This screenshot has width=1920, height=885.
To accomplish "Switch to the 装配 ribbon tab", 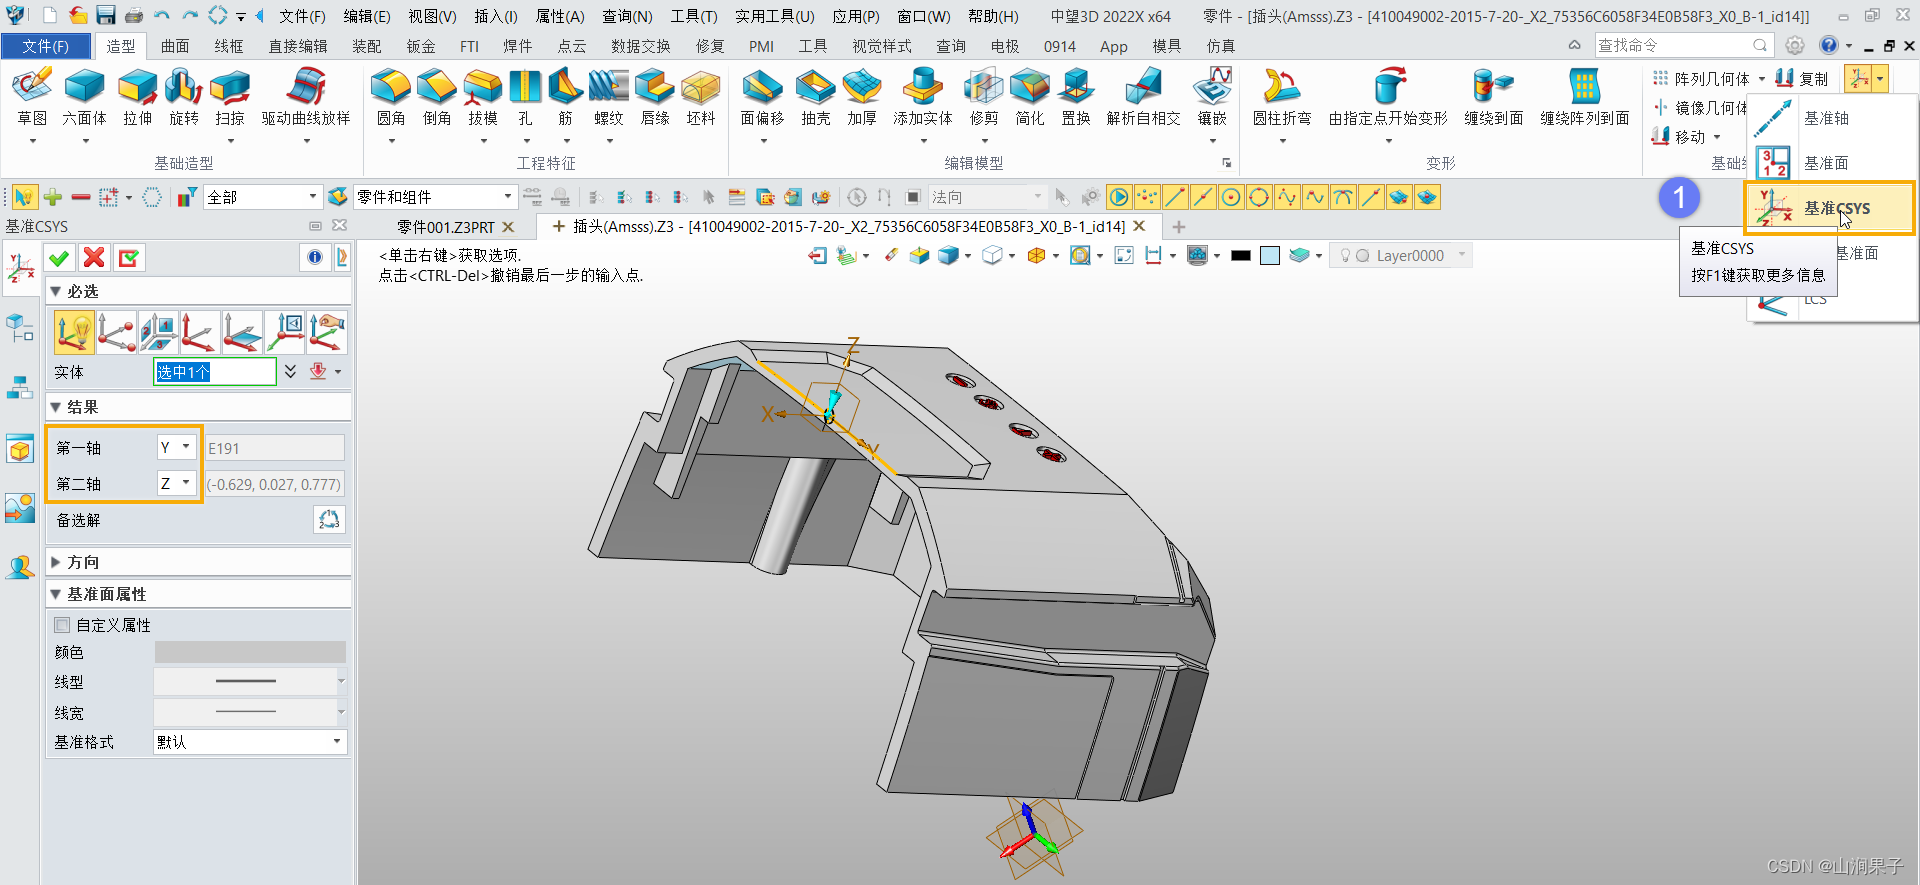I will click(367, 46).
